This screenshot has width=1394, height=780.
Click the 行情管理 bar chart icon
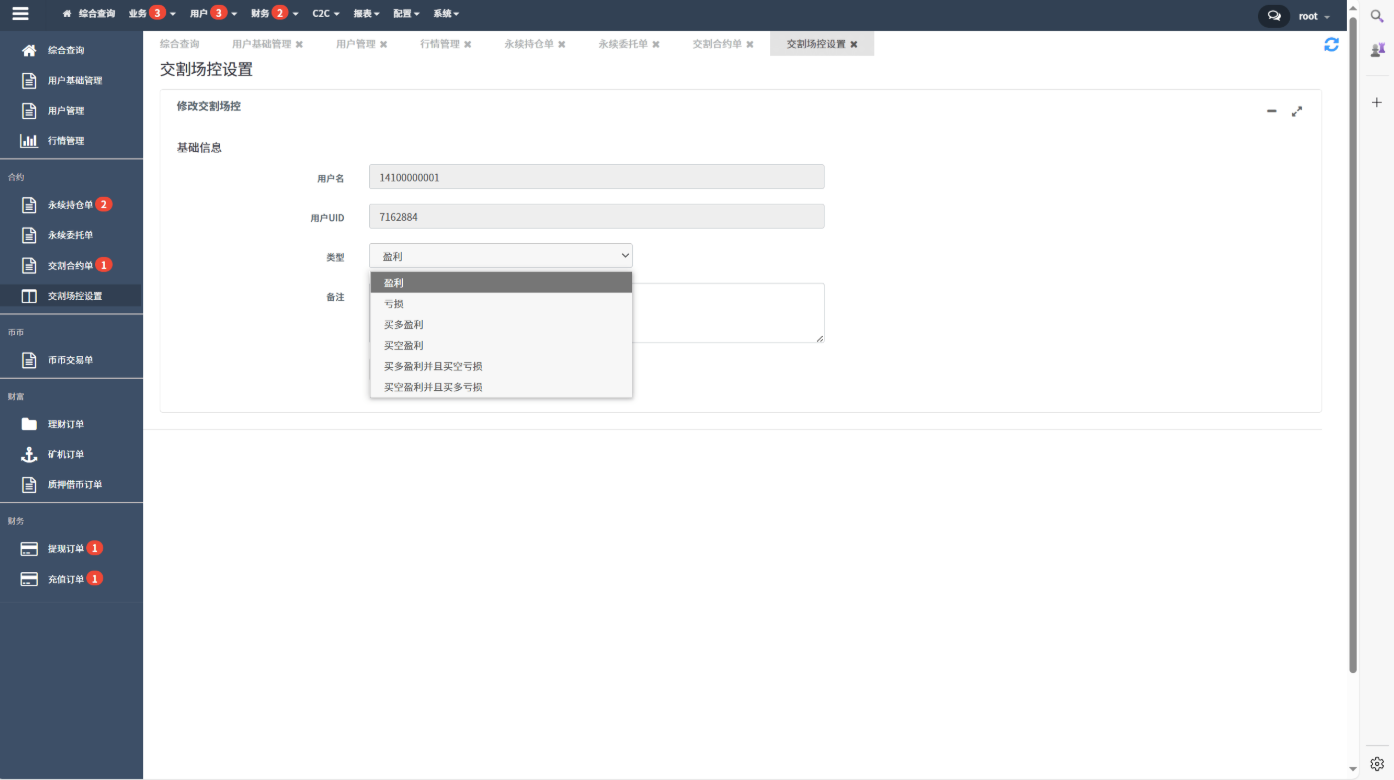[29, 141]
